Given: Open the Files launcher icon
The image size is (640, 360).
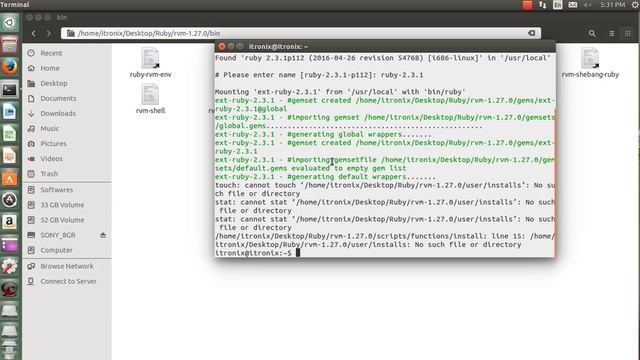Looking at the screenshot, I should (9, 44).
